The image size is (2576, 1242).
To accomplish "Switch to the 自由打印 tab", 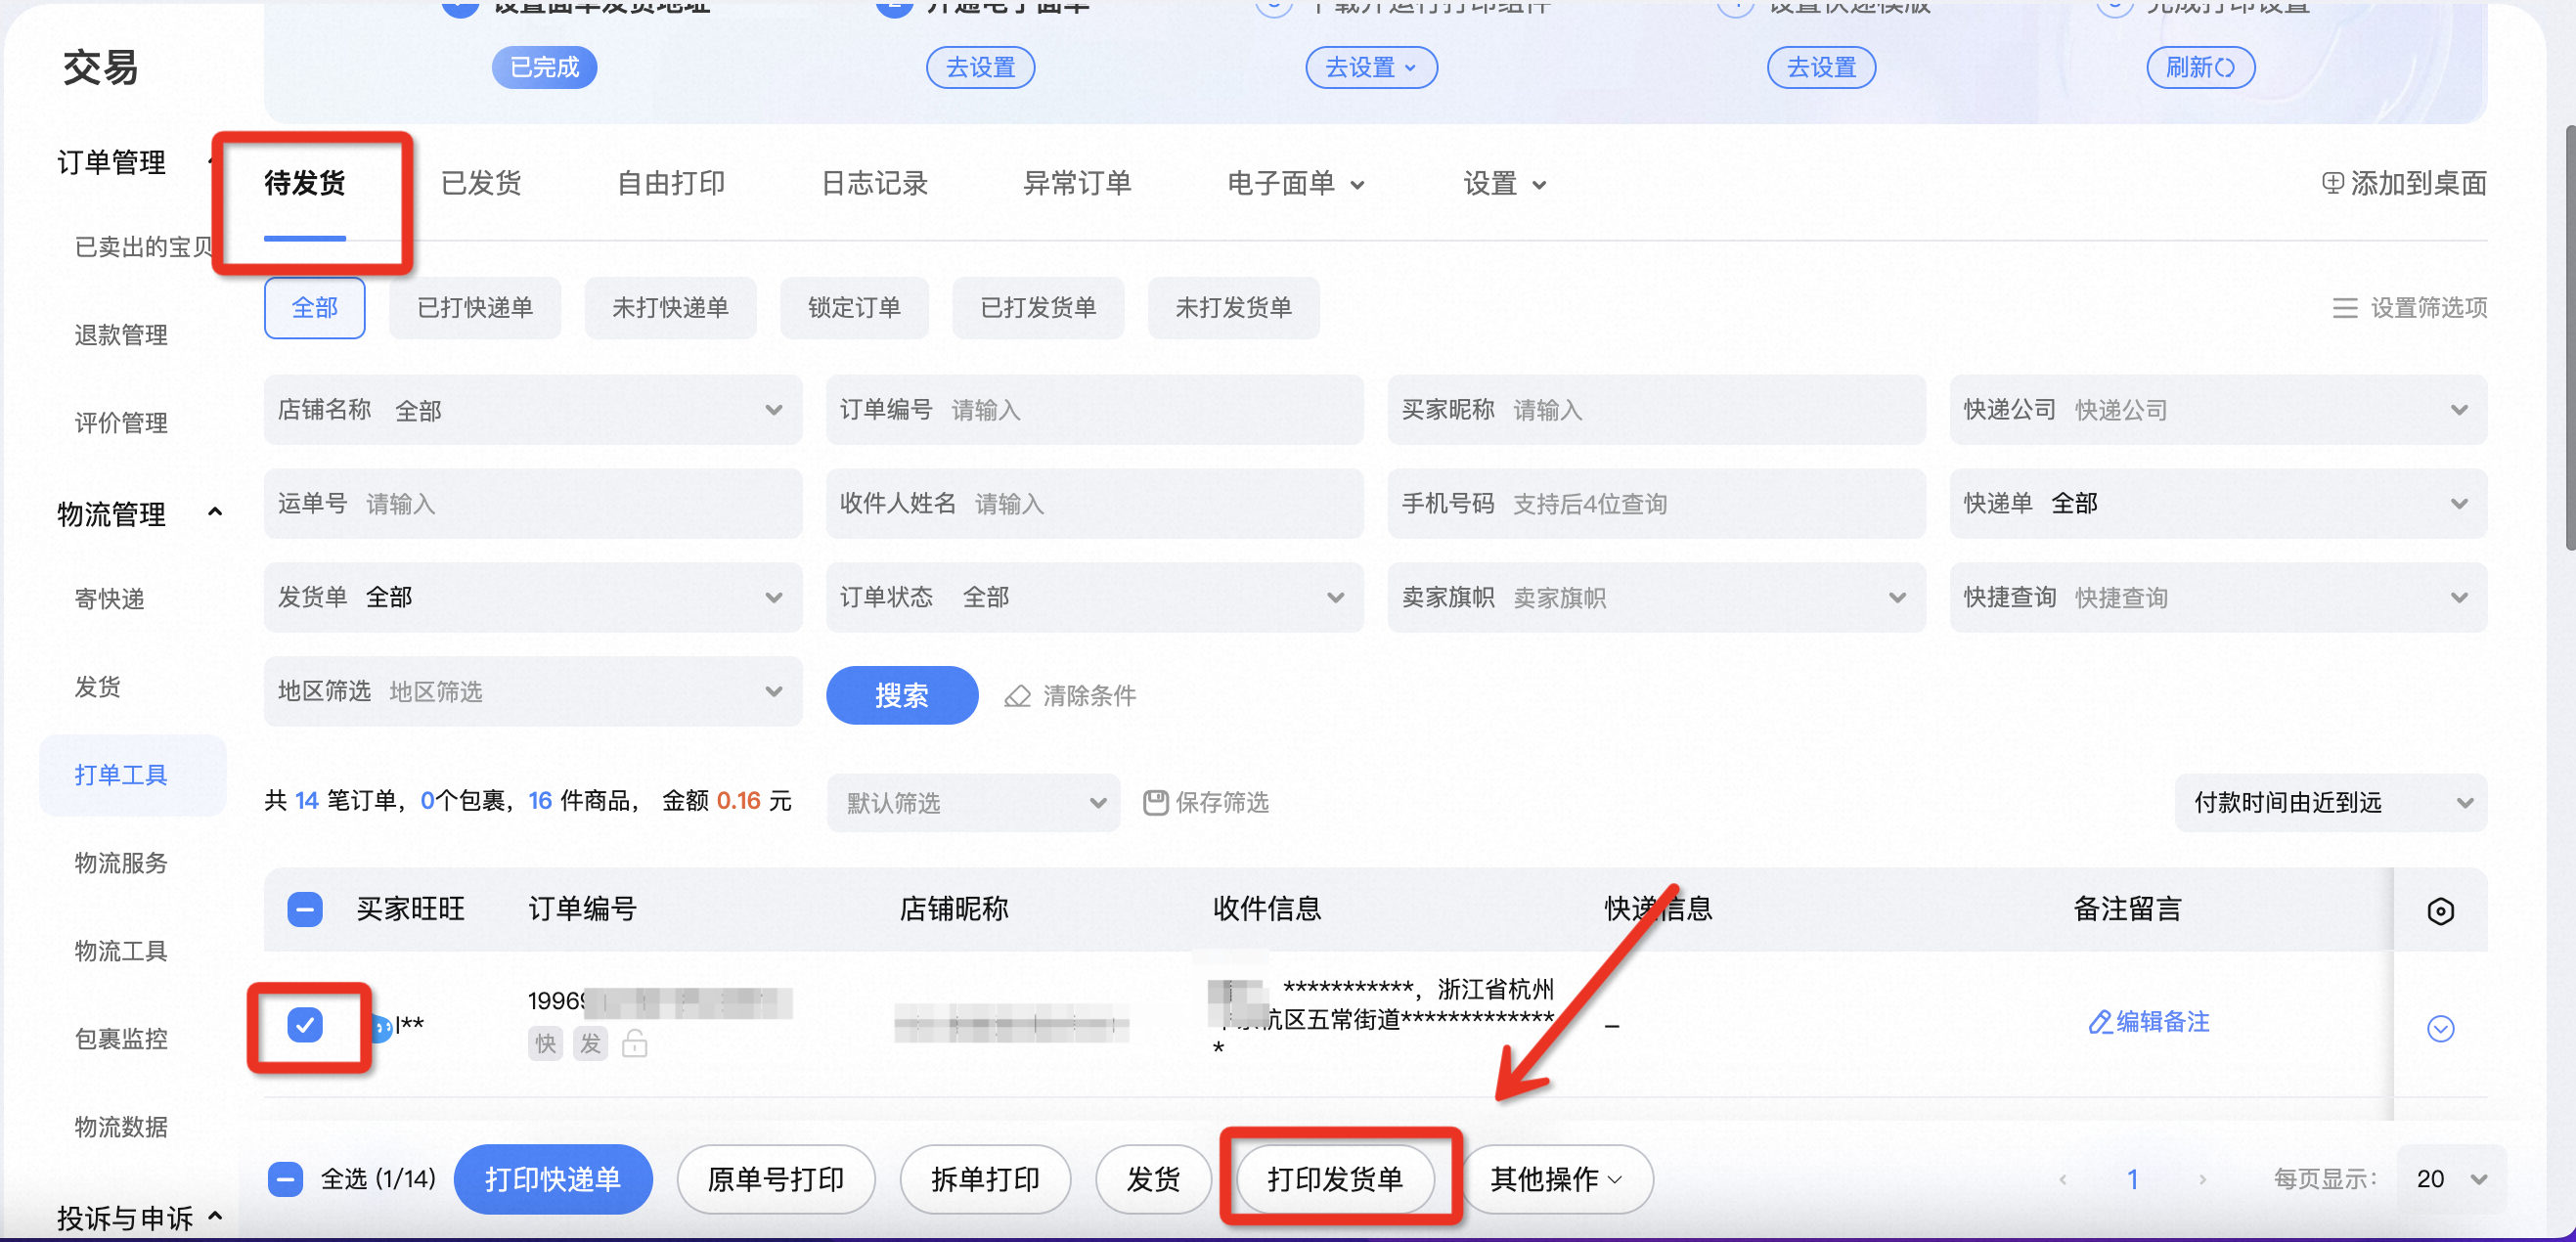I will pos(670,184).
